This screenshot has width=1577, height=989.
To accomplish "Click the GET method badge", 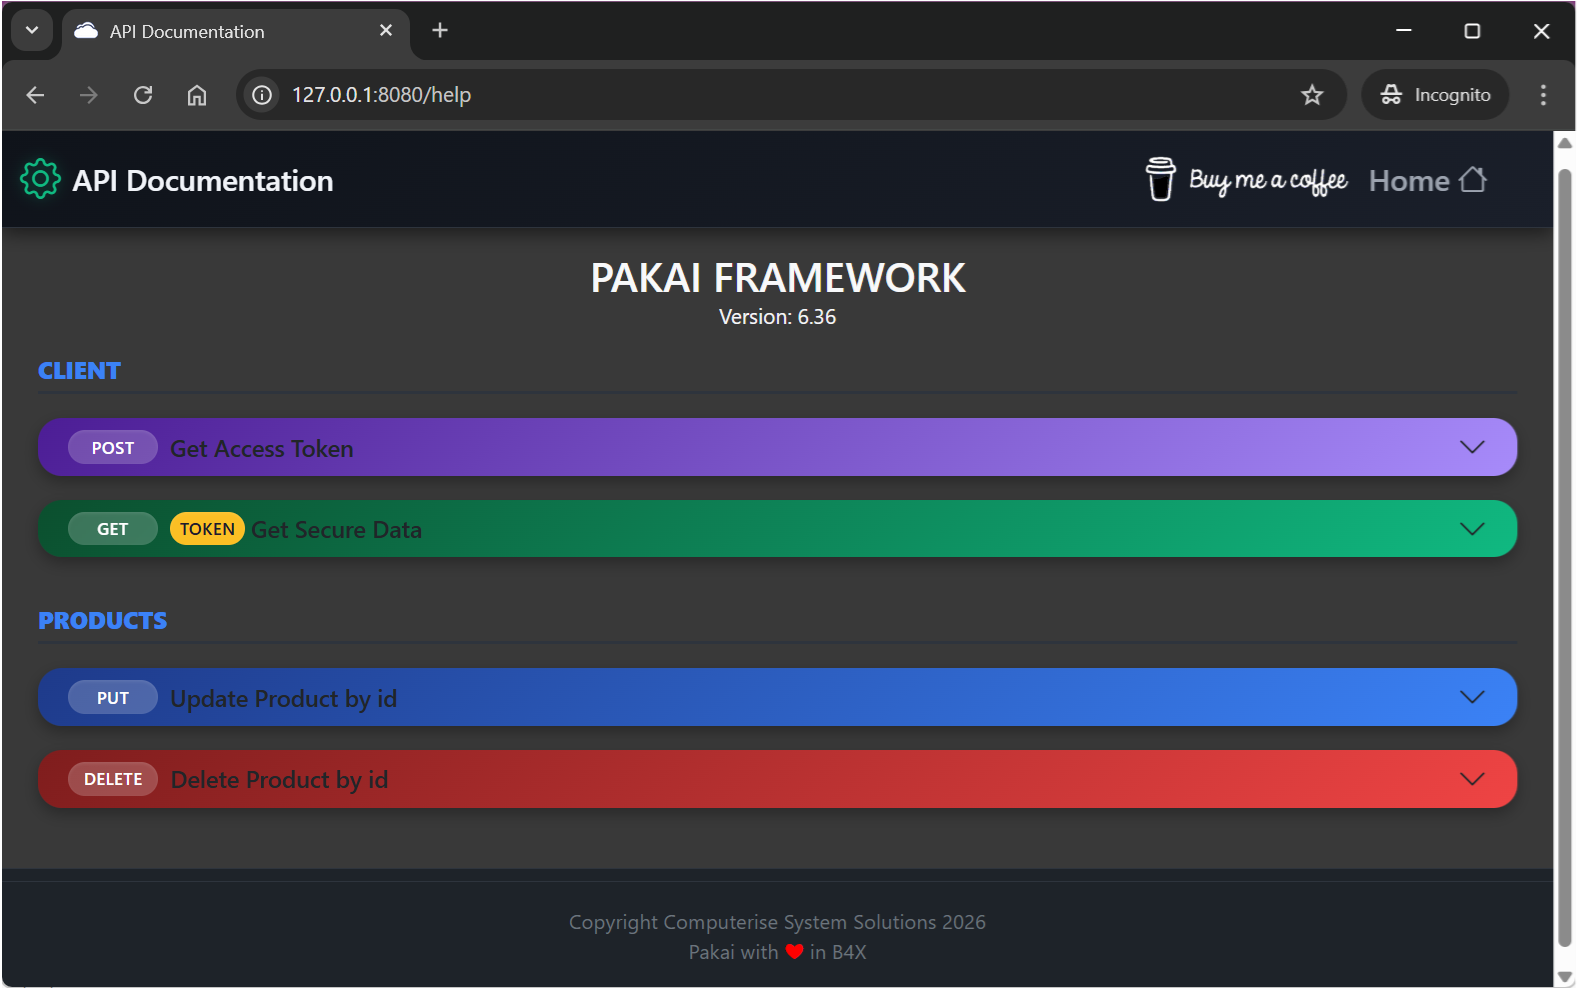I will 113,529.
